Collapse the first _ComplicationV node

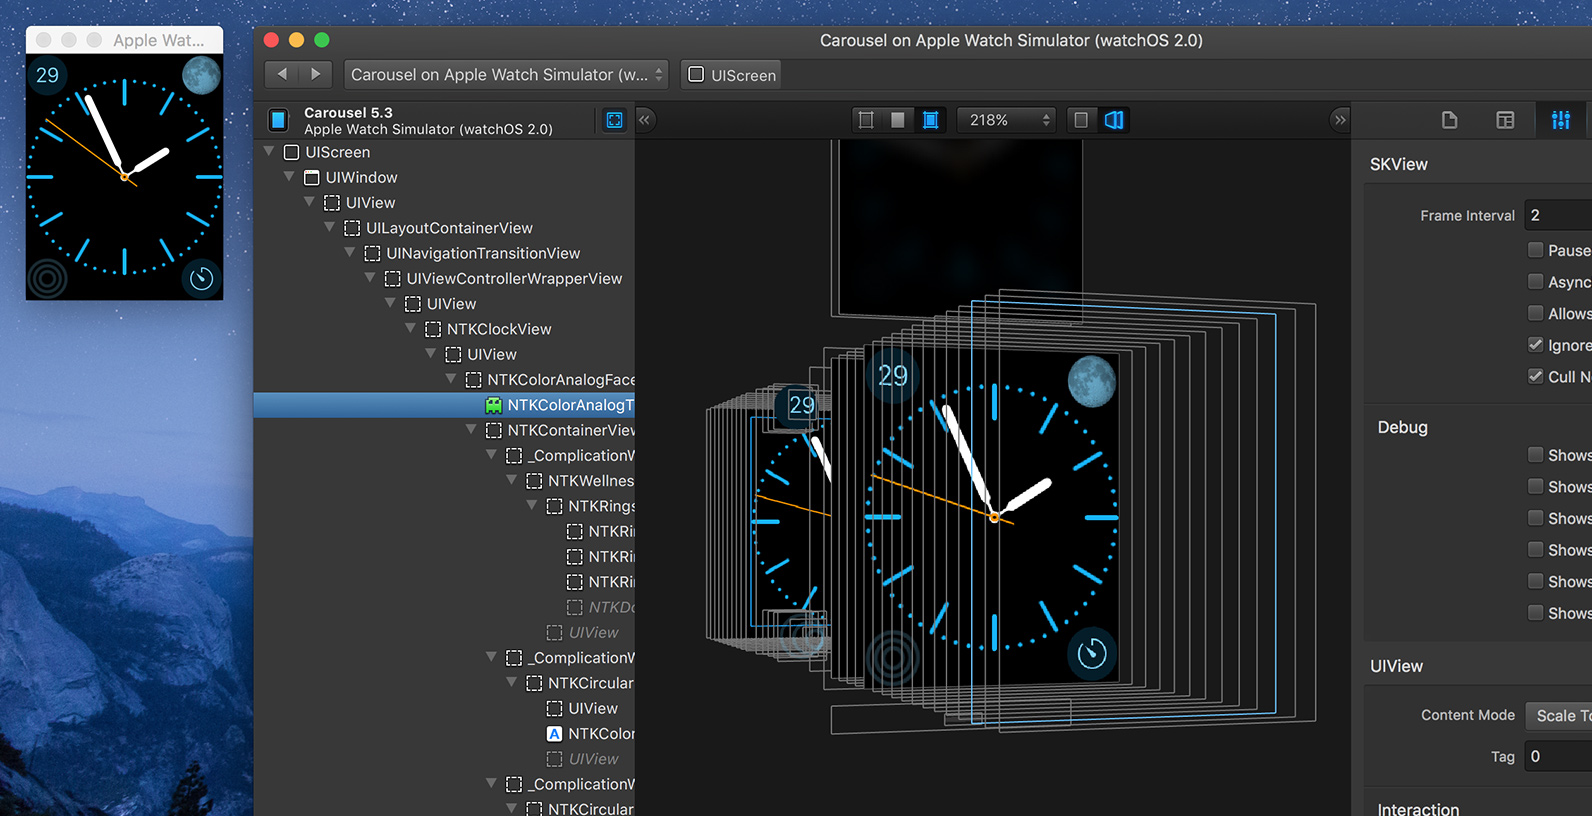[491, 455]
